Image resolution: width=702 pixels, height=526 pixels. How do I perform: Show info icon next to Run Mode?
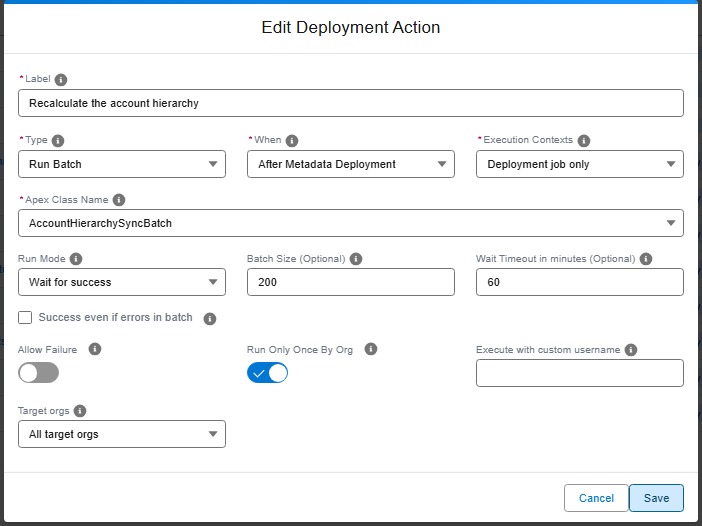point(76,259)
